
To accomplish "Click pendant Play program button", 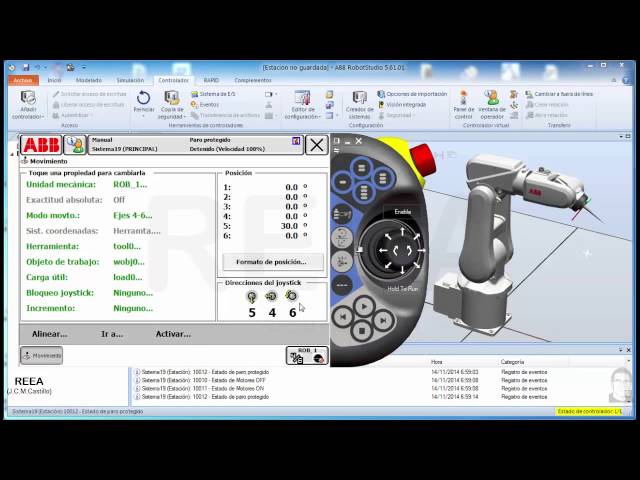I will [364, 306].
